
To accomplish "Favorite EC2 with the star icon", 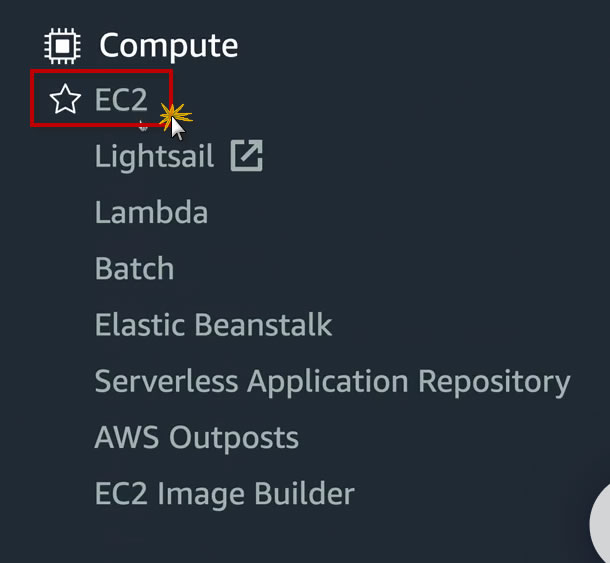I will pyautogui.click(x=65, y=99).
